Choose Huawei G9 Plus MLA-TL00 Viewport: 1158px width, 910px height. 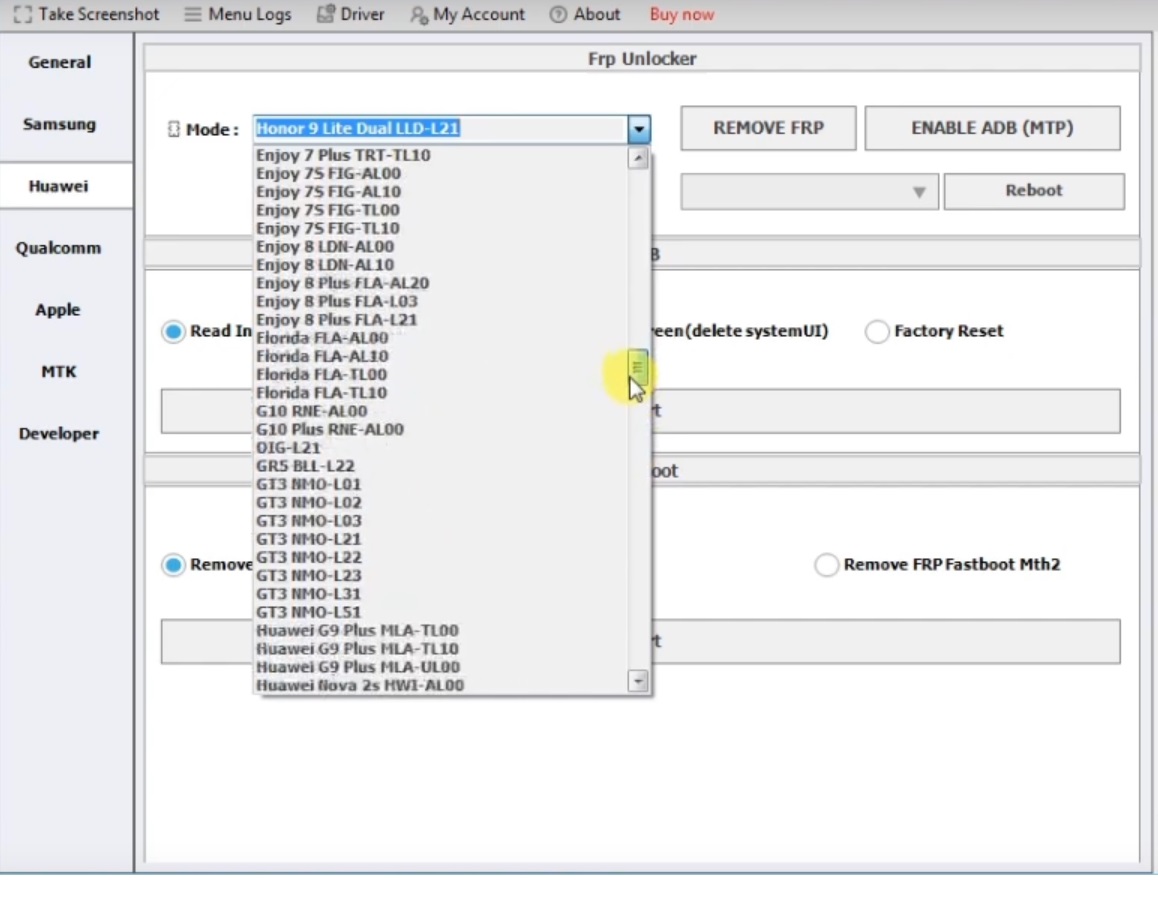coord(441,630)
